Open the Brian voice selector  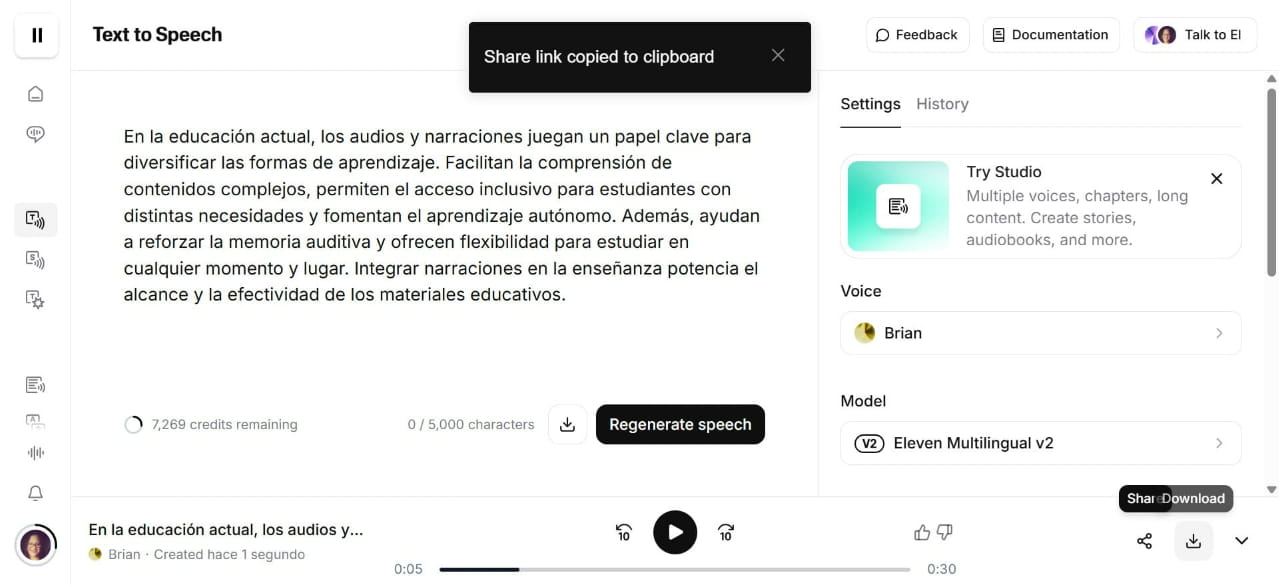(x=1040, y=332)
